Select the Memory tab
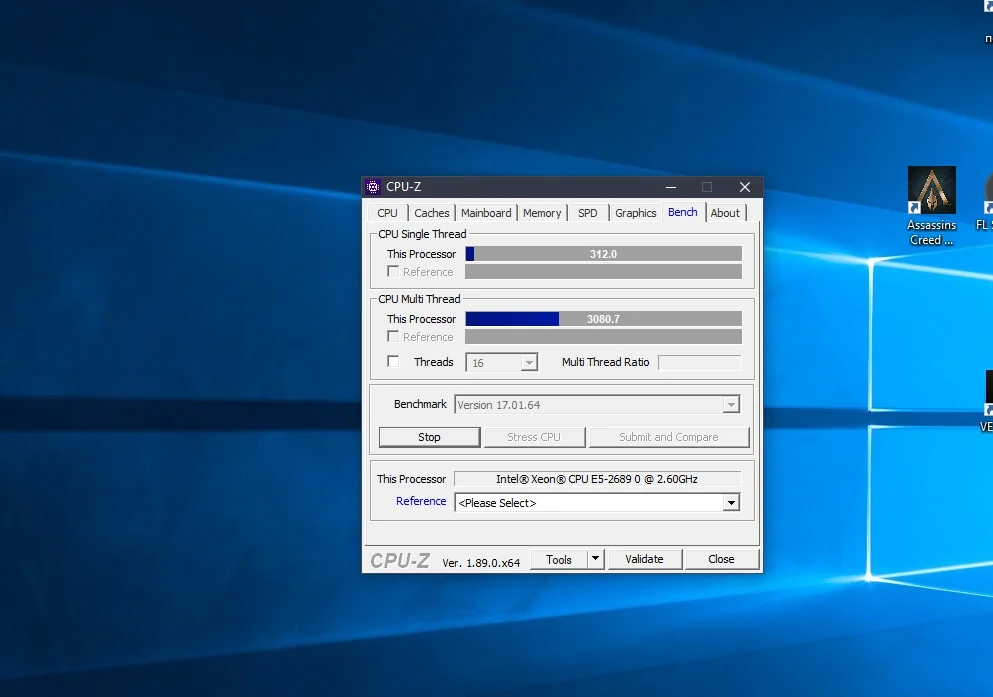Image resolution: width=993 pixels, height=697 pixels. [542, 213]
